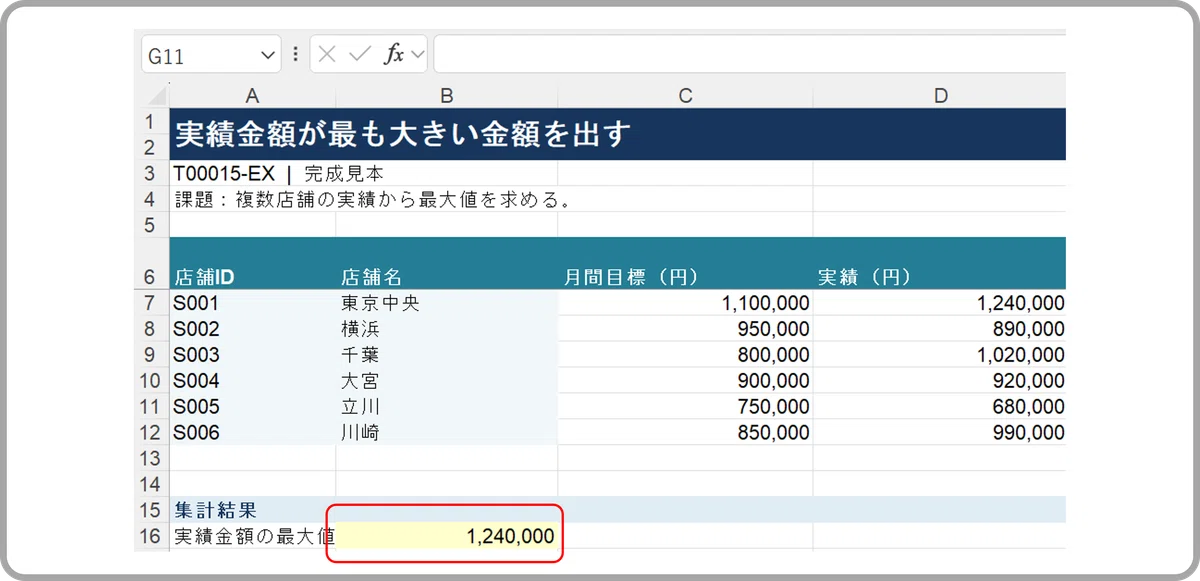The height and width of the screenshot is (581, 1200).
Task: Click the 実績金額の最大値 label cell
Action: [252, 536]
